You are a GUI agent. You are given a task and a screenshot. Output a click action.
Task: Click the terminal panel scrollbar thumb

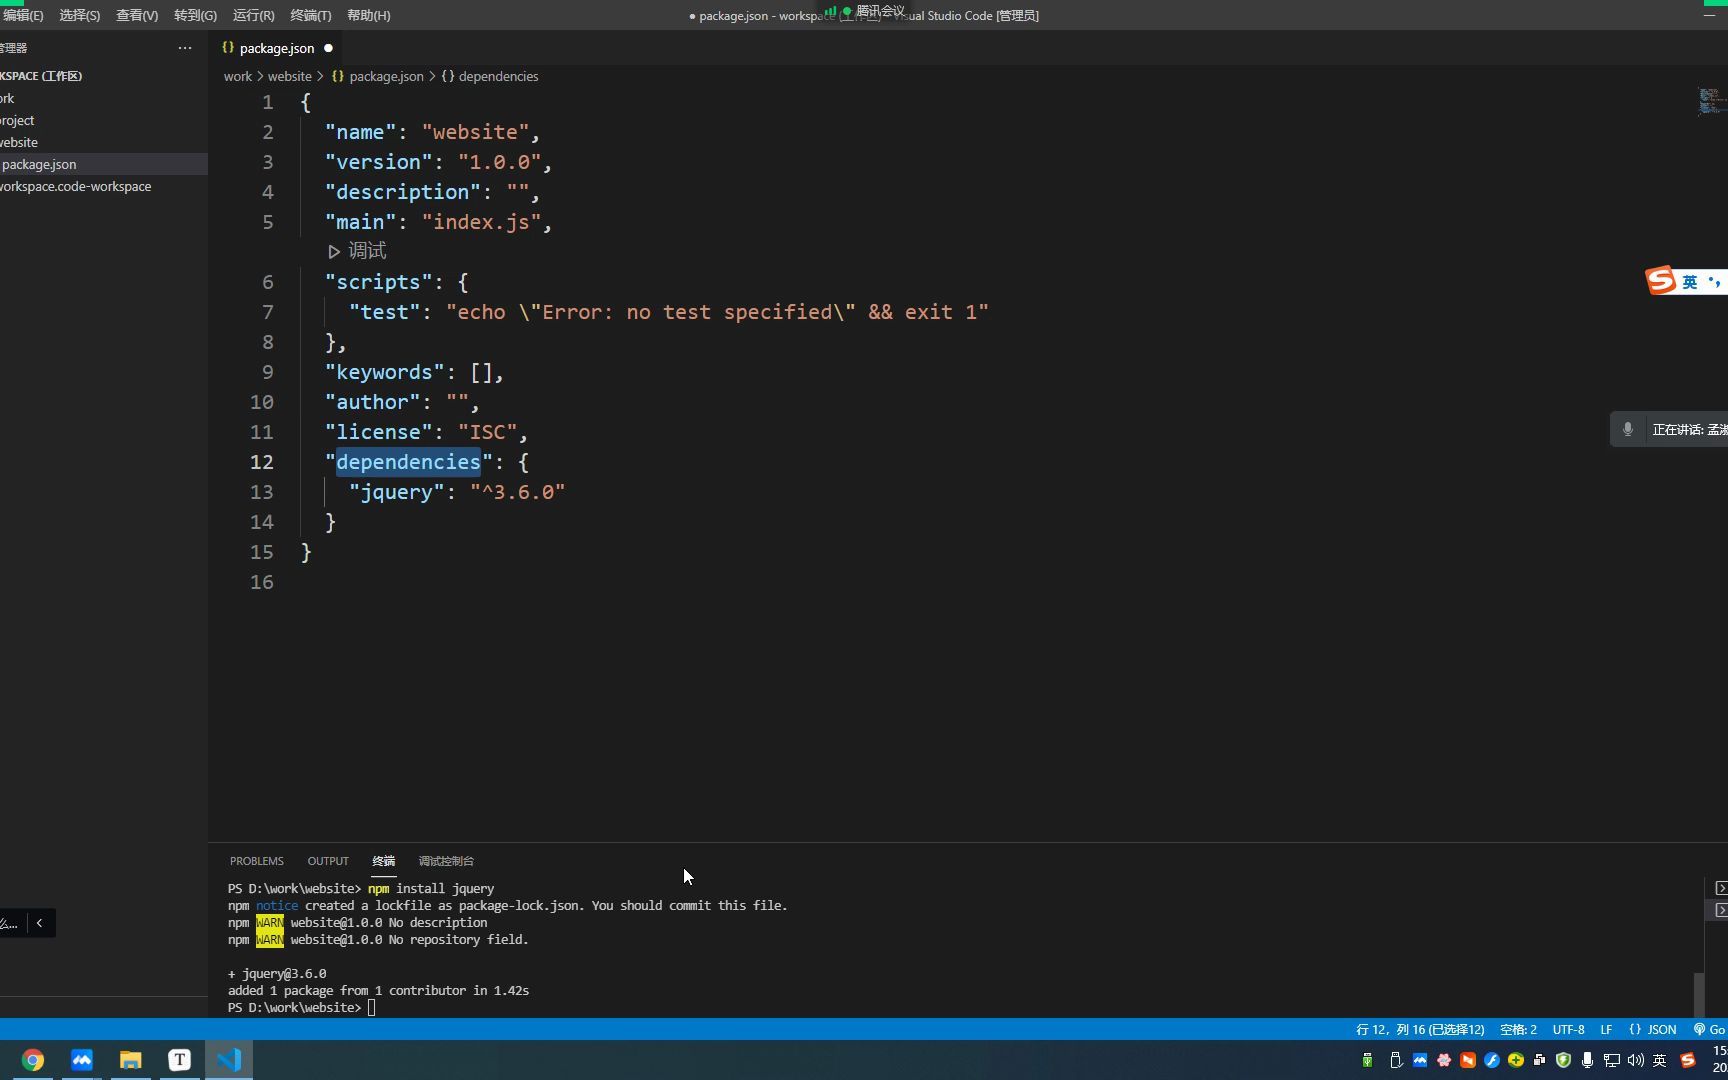[x=1699, y=994]
